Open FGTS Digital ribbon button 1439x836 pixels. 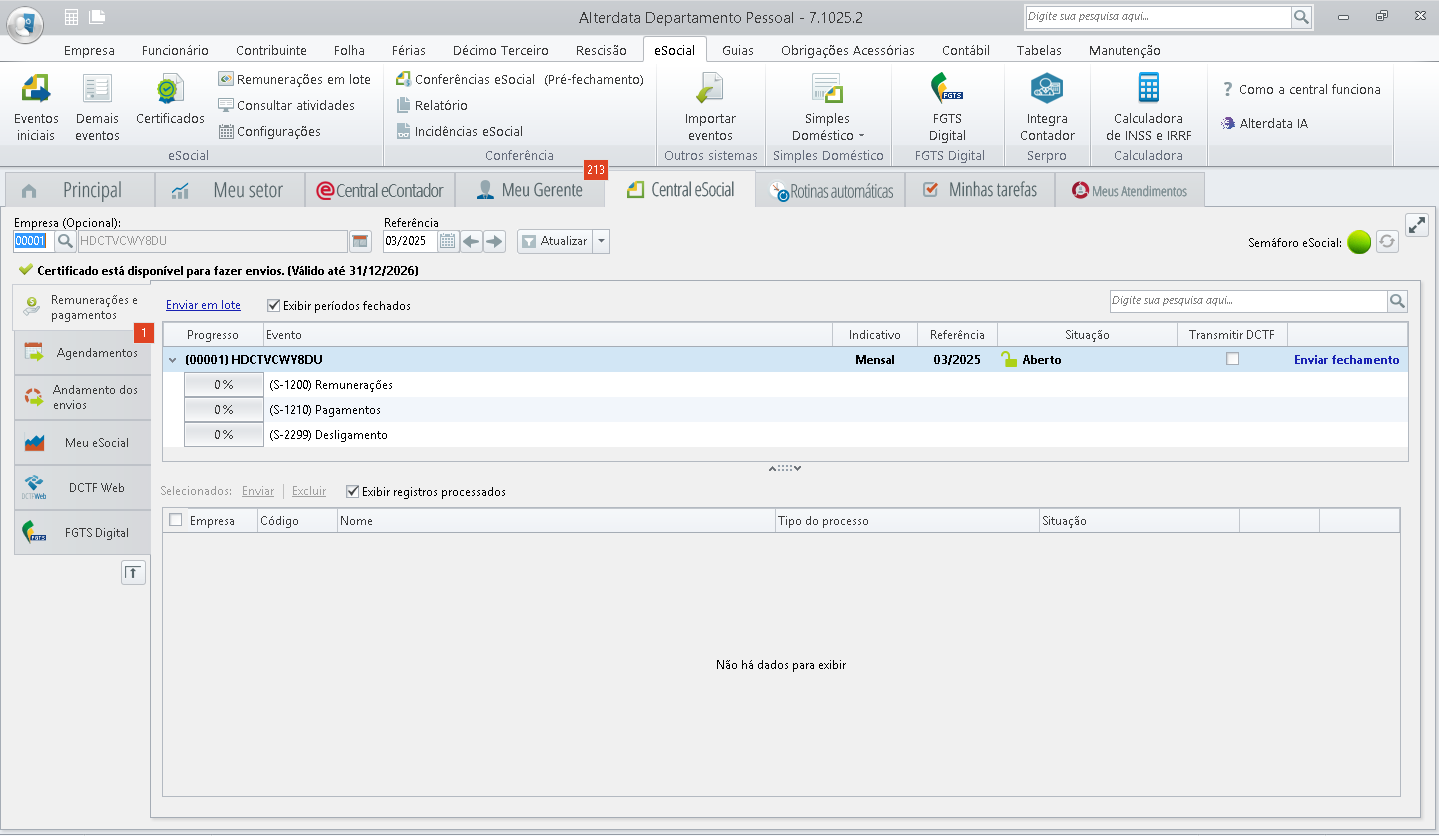[x=947, y=107]
